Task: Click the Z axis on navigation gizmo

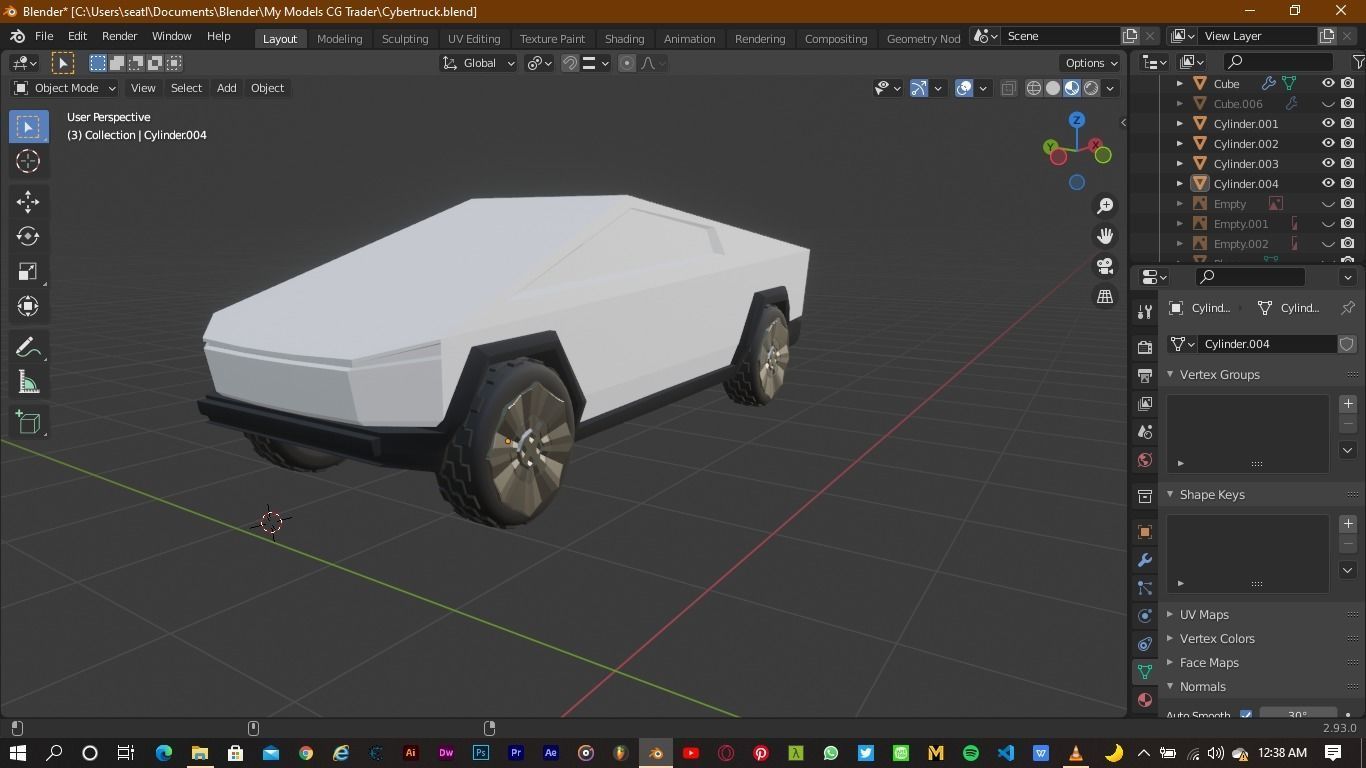Action: point(1077,120)
